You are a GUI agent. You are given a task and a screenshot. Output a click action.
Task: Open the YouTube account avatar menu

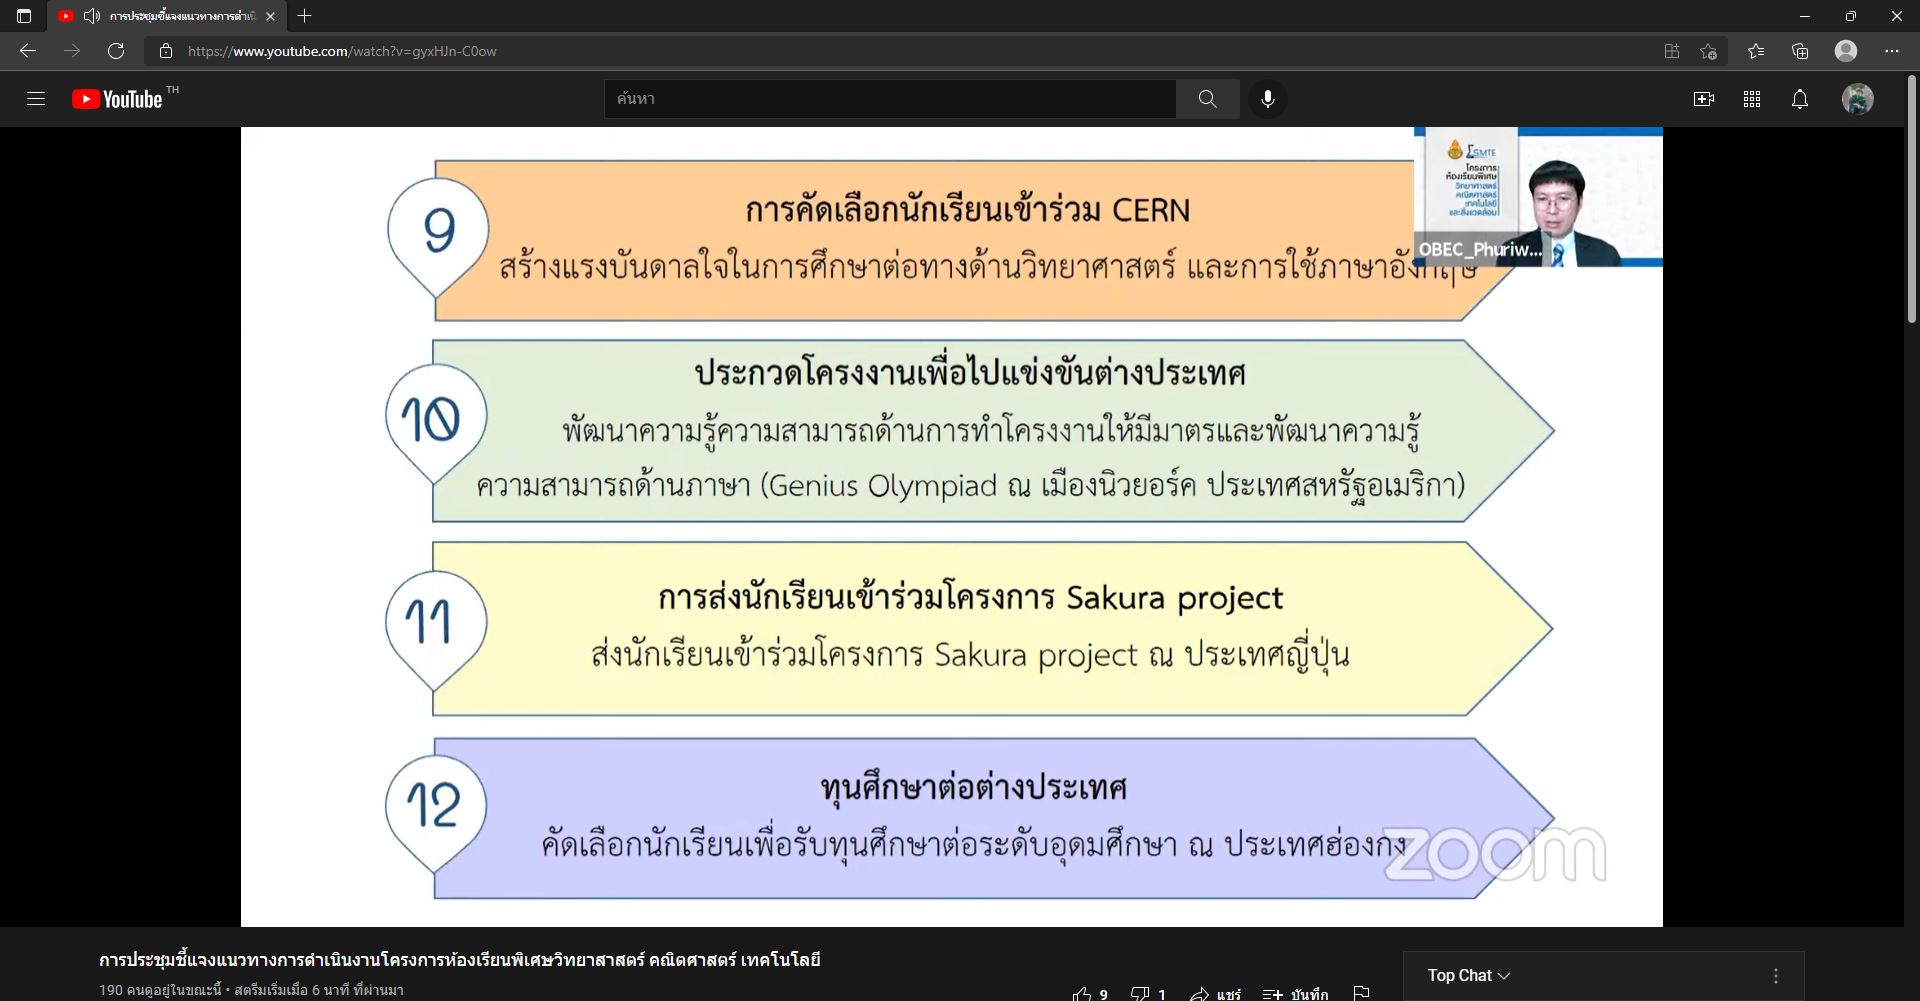1858,99
